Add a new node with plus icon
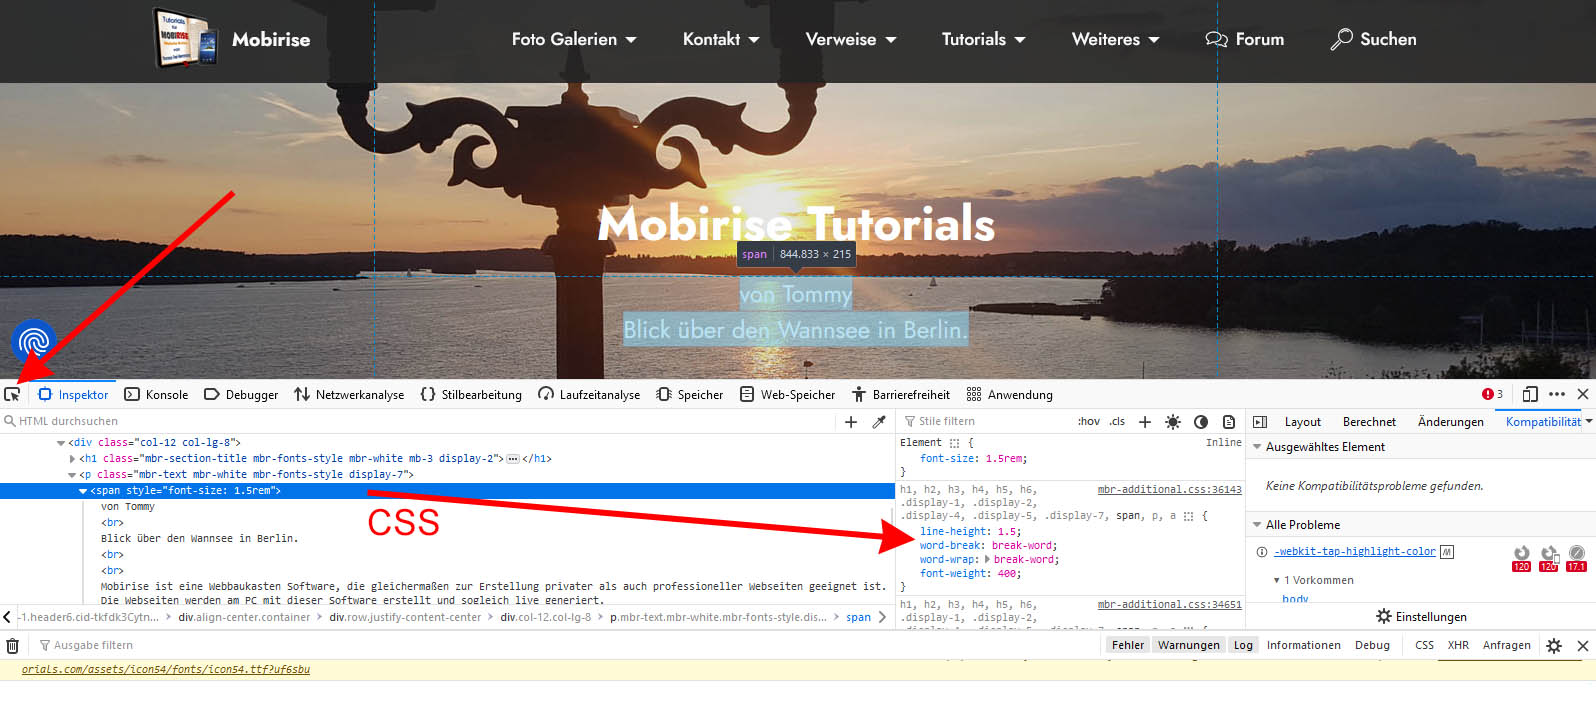This screenshot has height=704, width=1596. (851, 422)
